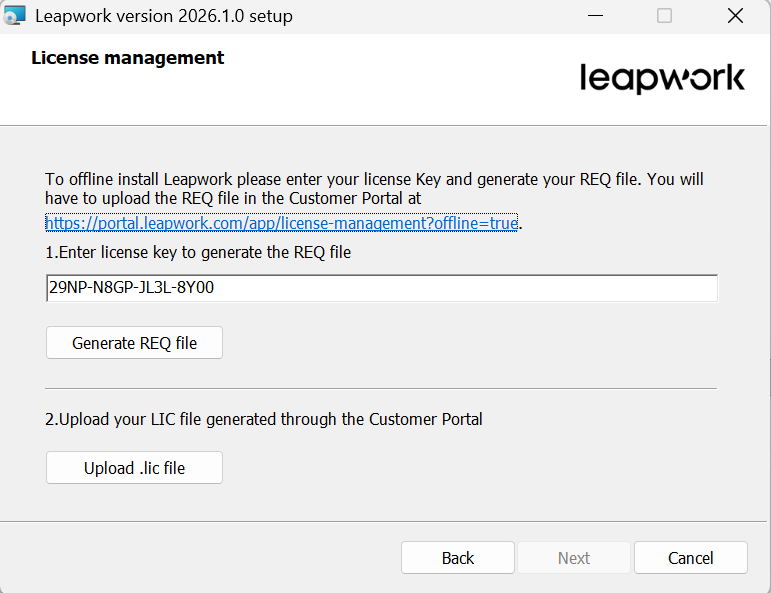This screenshot has height=593, width=771.
Task: Open the portal.leapwork.com license-management link
Action: (281, 223)
